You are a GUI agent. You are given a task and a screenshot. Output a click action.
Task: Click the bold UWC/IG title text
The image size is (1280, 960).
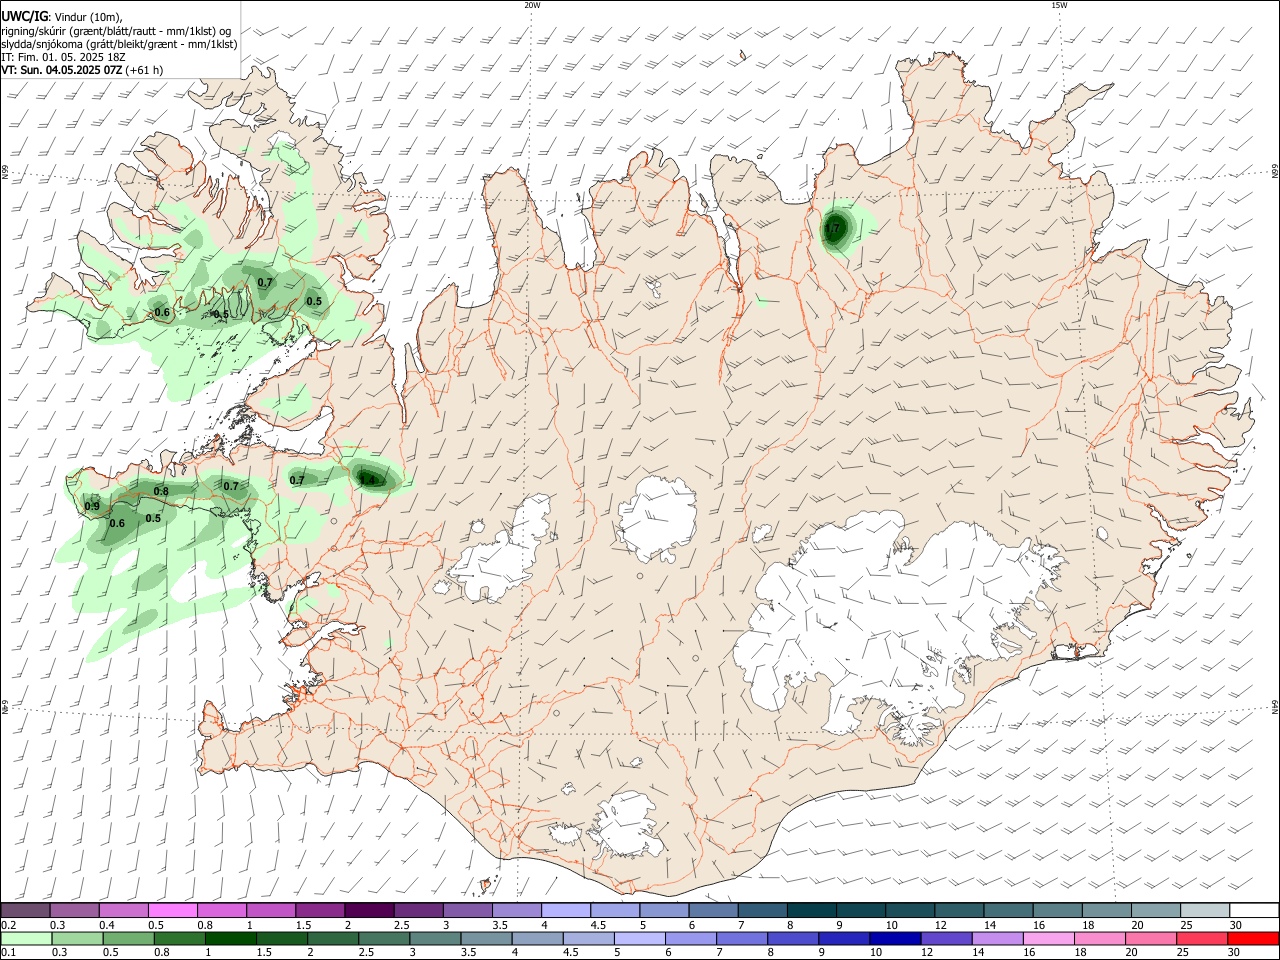[24, 16]
